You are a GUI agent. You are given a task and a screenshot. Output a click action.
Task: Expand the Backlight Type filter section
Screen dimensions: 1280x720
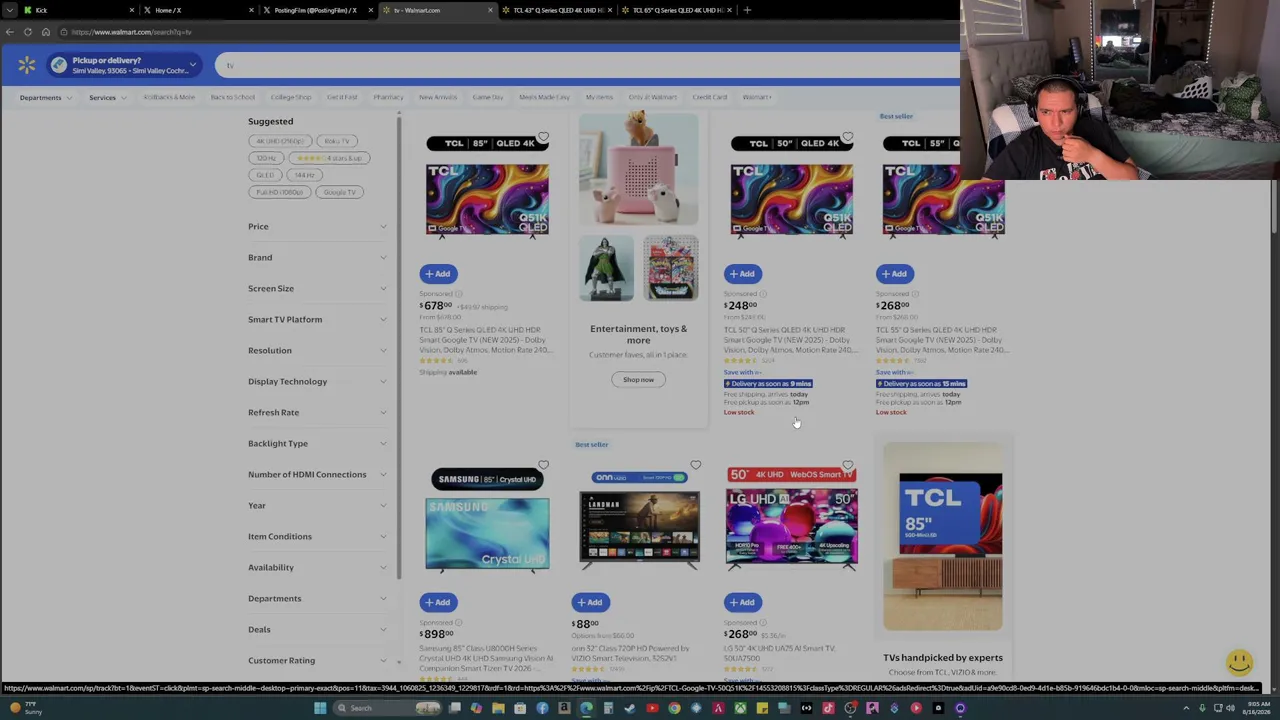pos(317,443)
